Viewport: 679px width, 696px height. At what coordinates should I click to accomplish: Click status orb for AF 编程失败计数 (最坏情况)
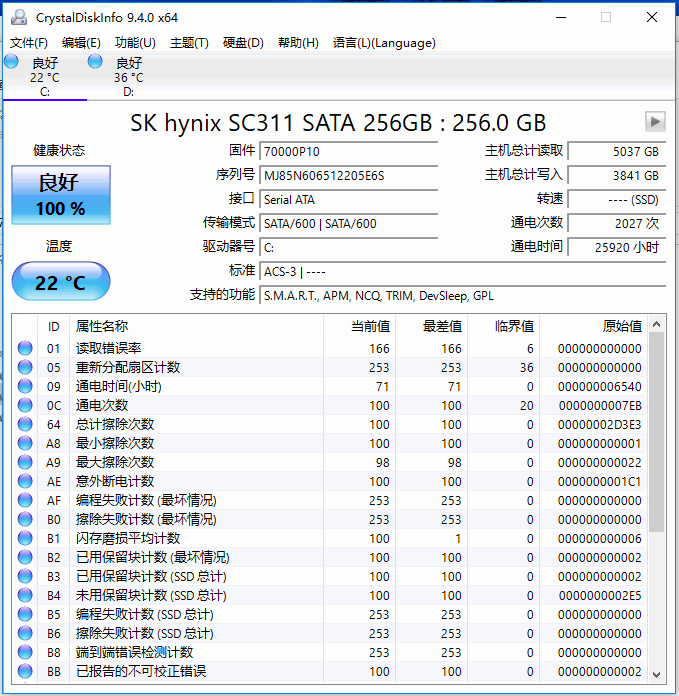click(x=25, y=500)
